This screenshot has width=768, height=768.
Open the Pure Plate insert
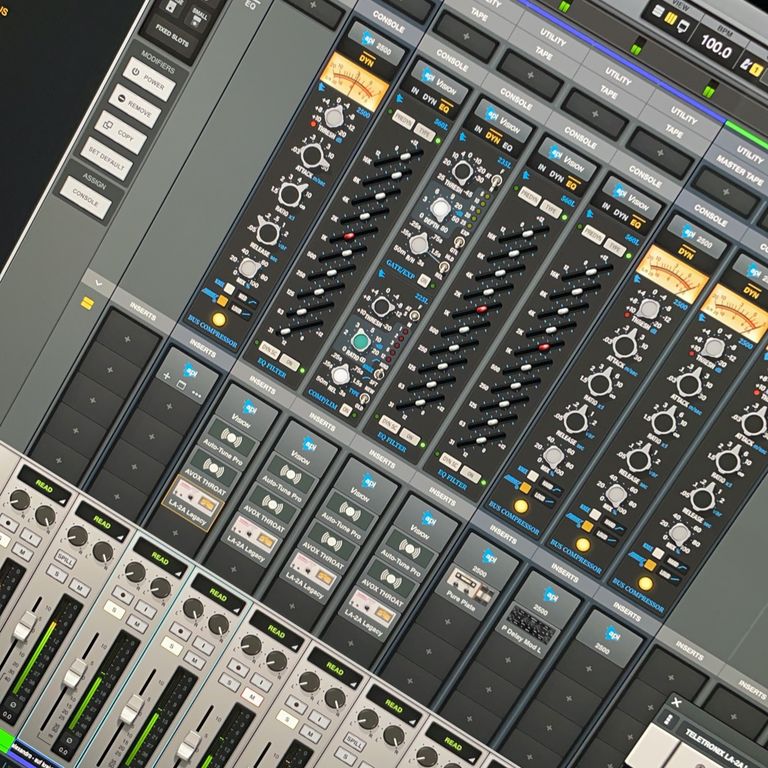[x=467, y=590]
